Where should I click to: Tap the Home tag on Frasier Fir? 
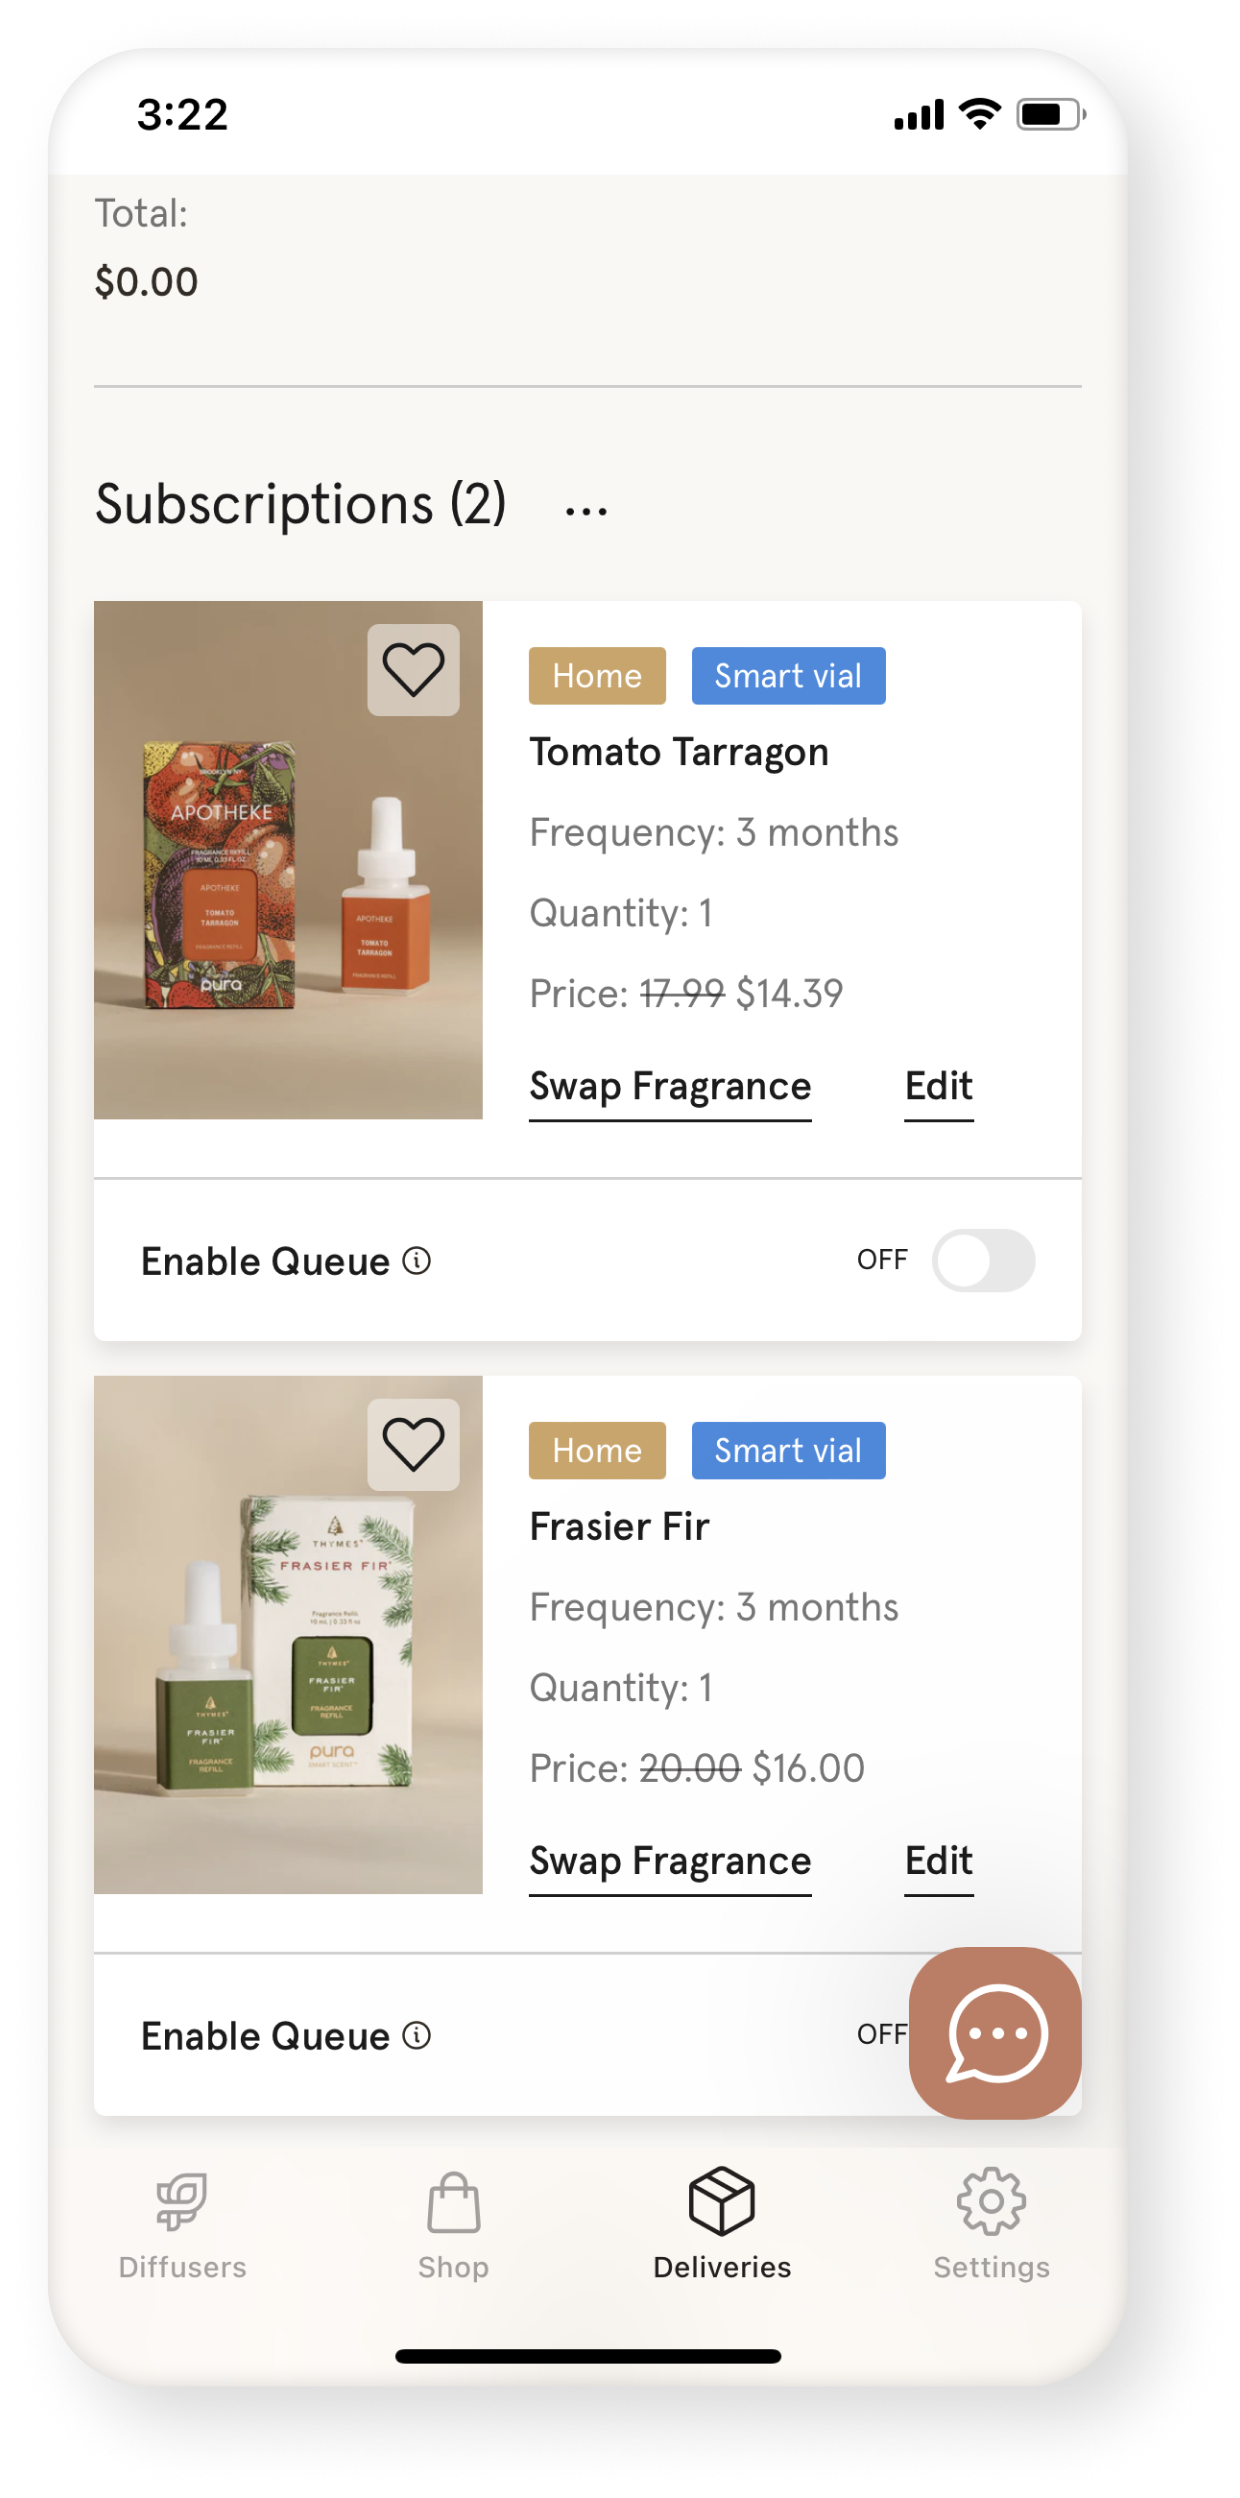(597, 1451)
